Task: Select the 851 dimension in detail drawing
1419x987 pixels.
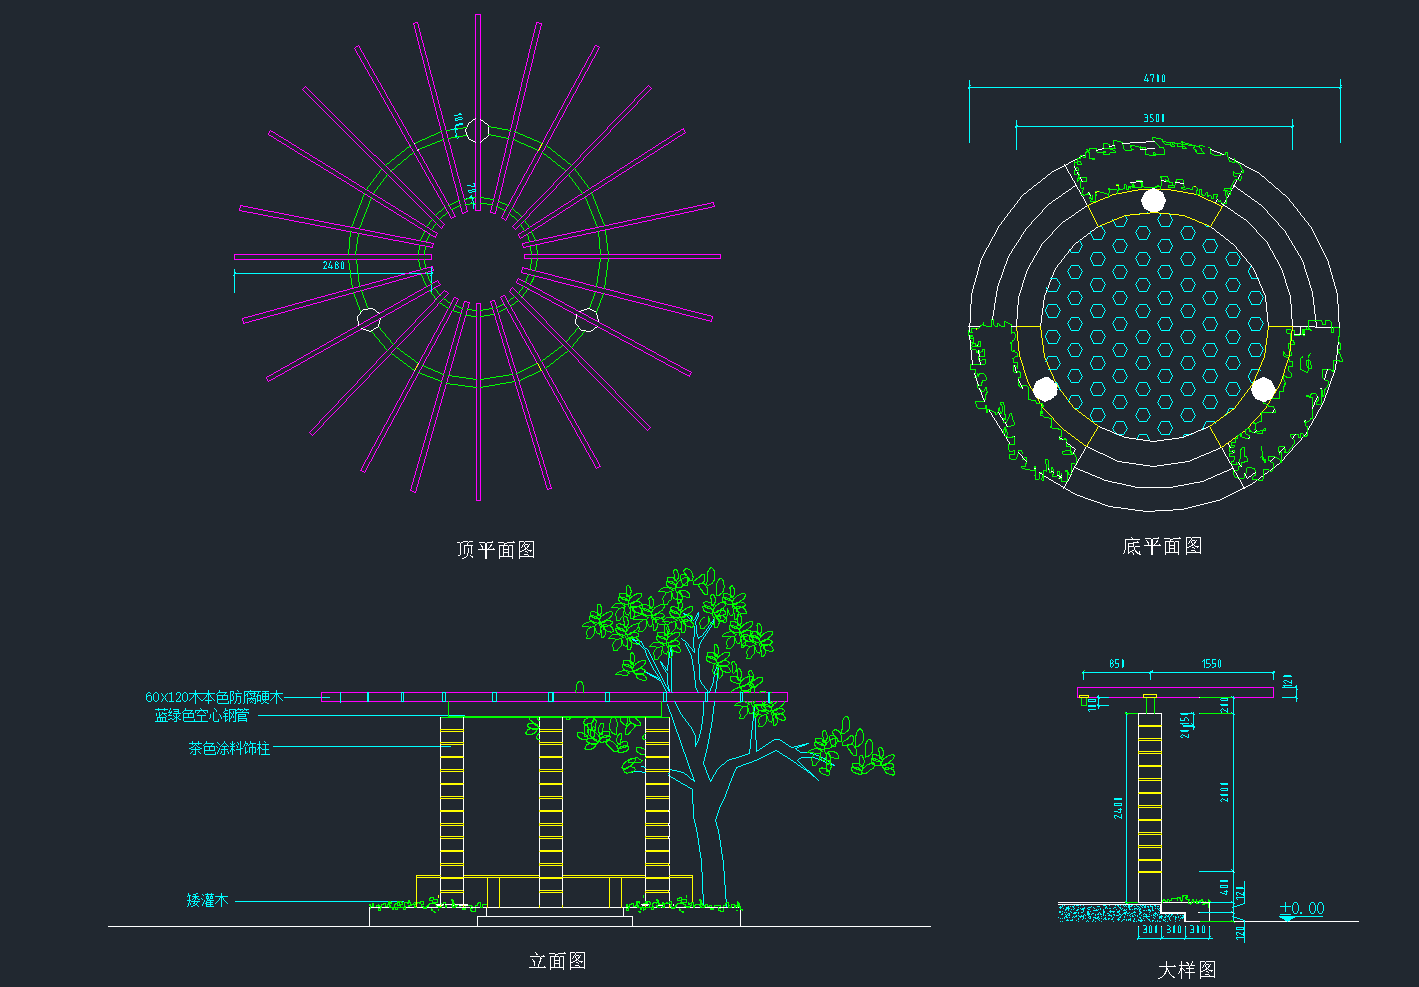Action: [1117, 663]
